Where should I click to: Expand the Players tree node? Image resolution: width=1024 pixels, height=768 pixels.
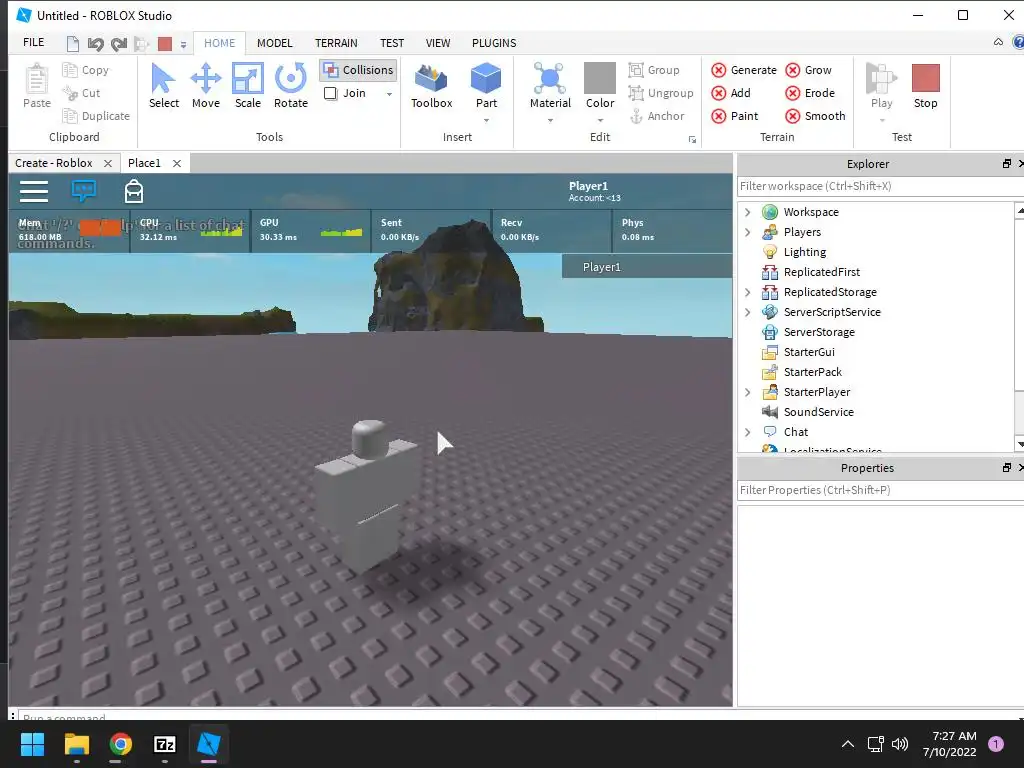pos(748,232)
